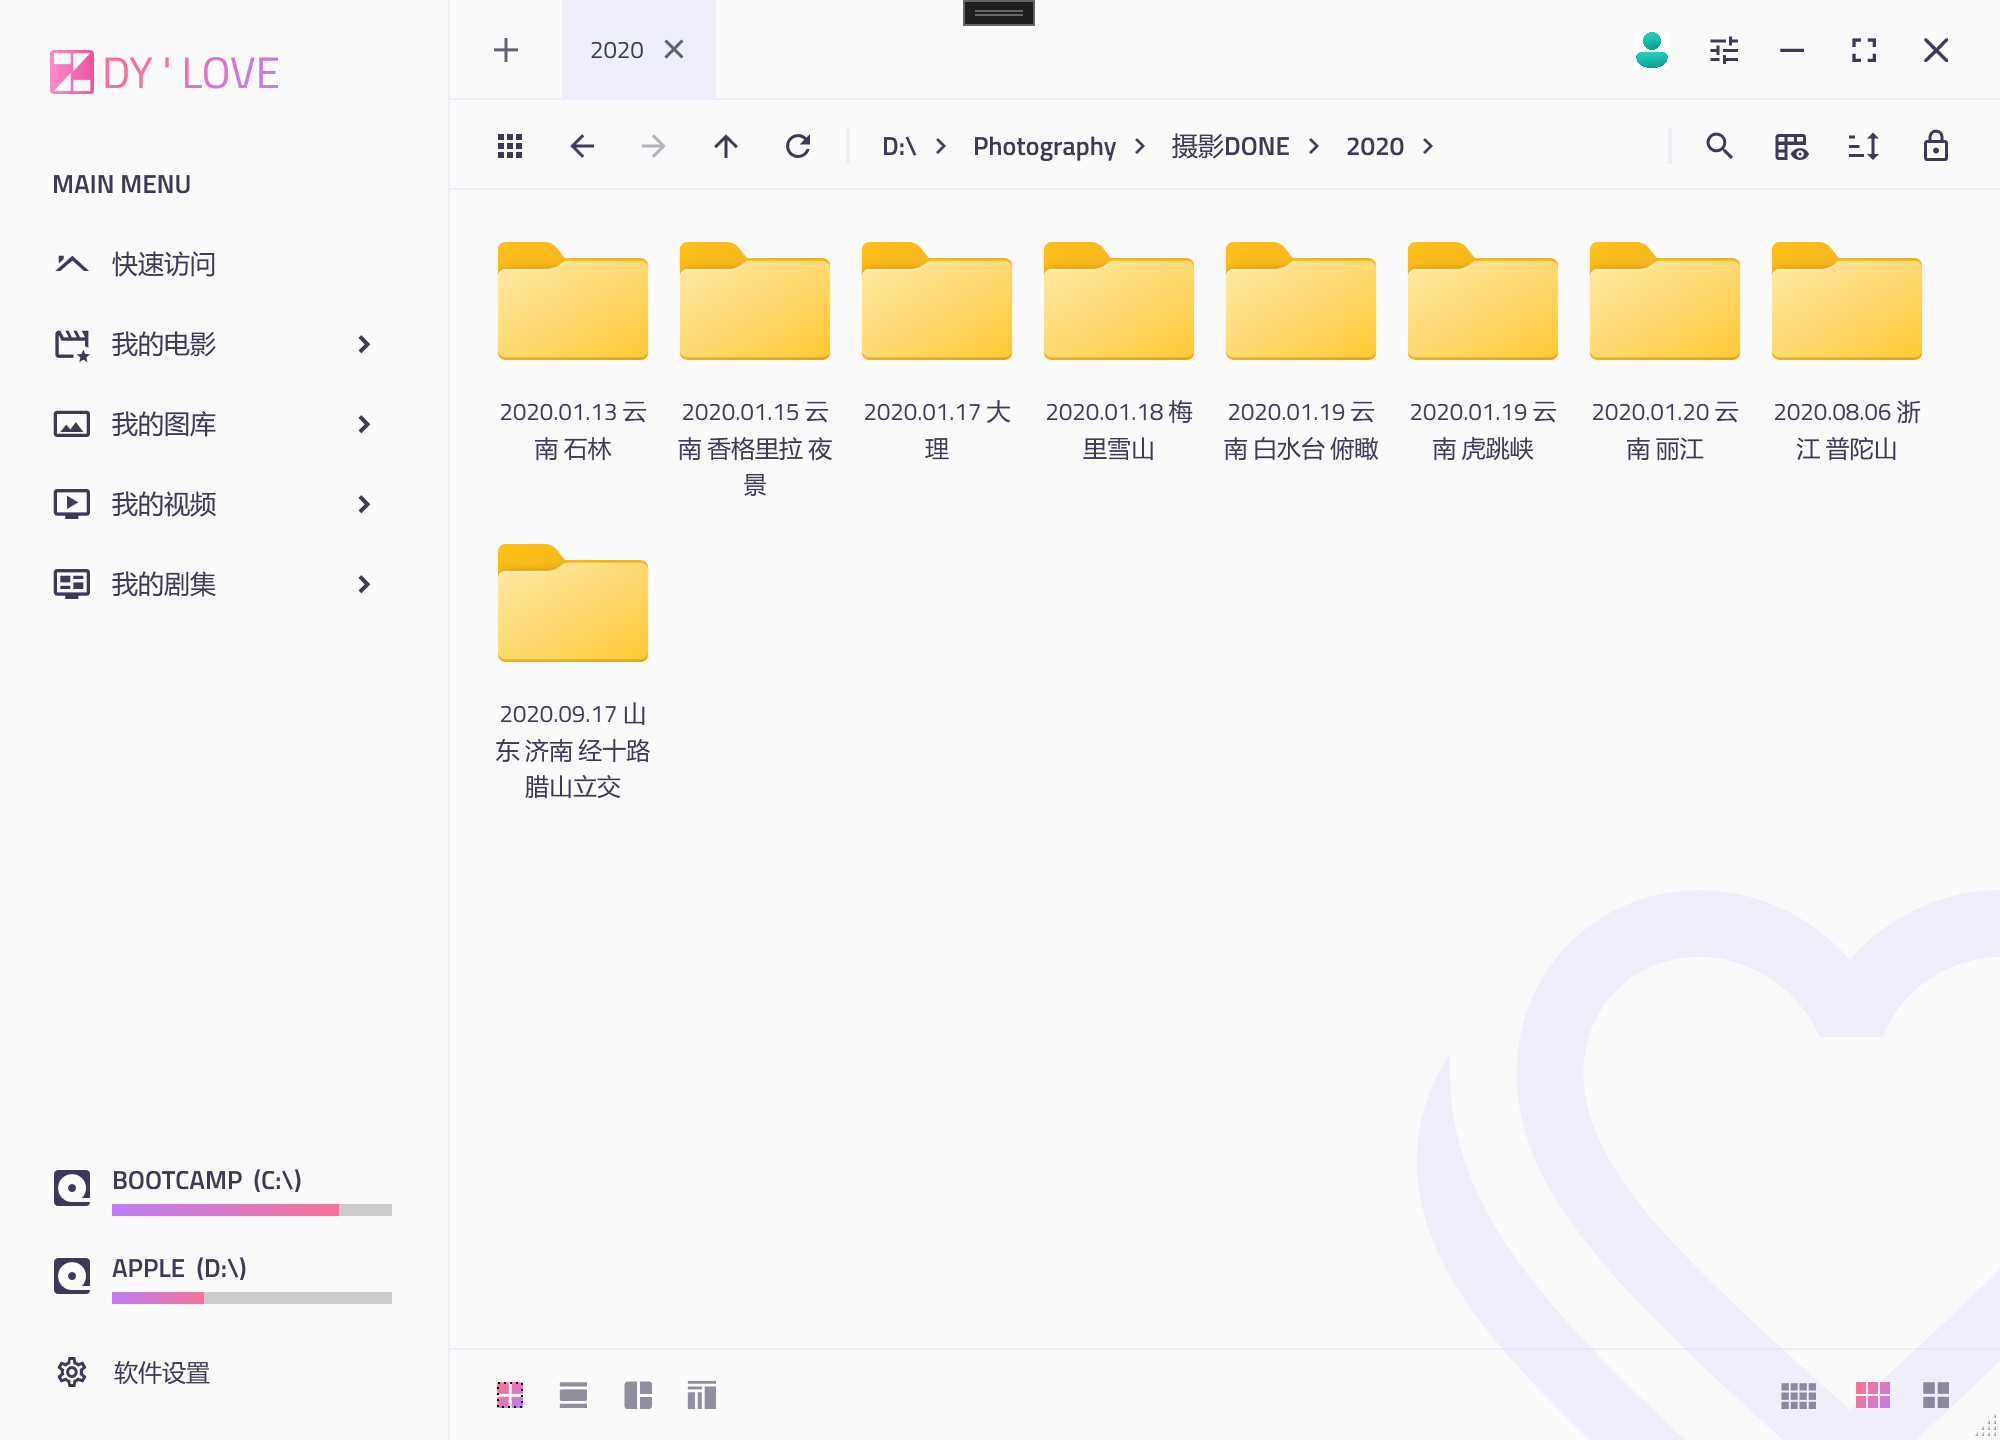The height and width of the screenshot is (1440, 2000).
Task: Switch to icon grid view mode
Action: (510, 1395)
